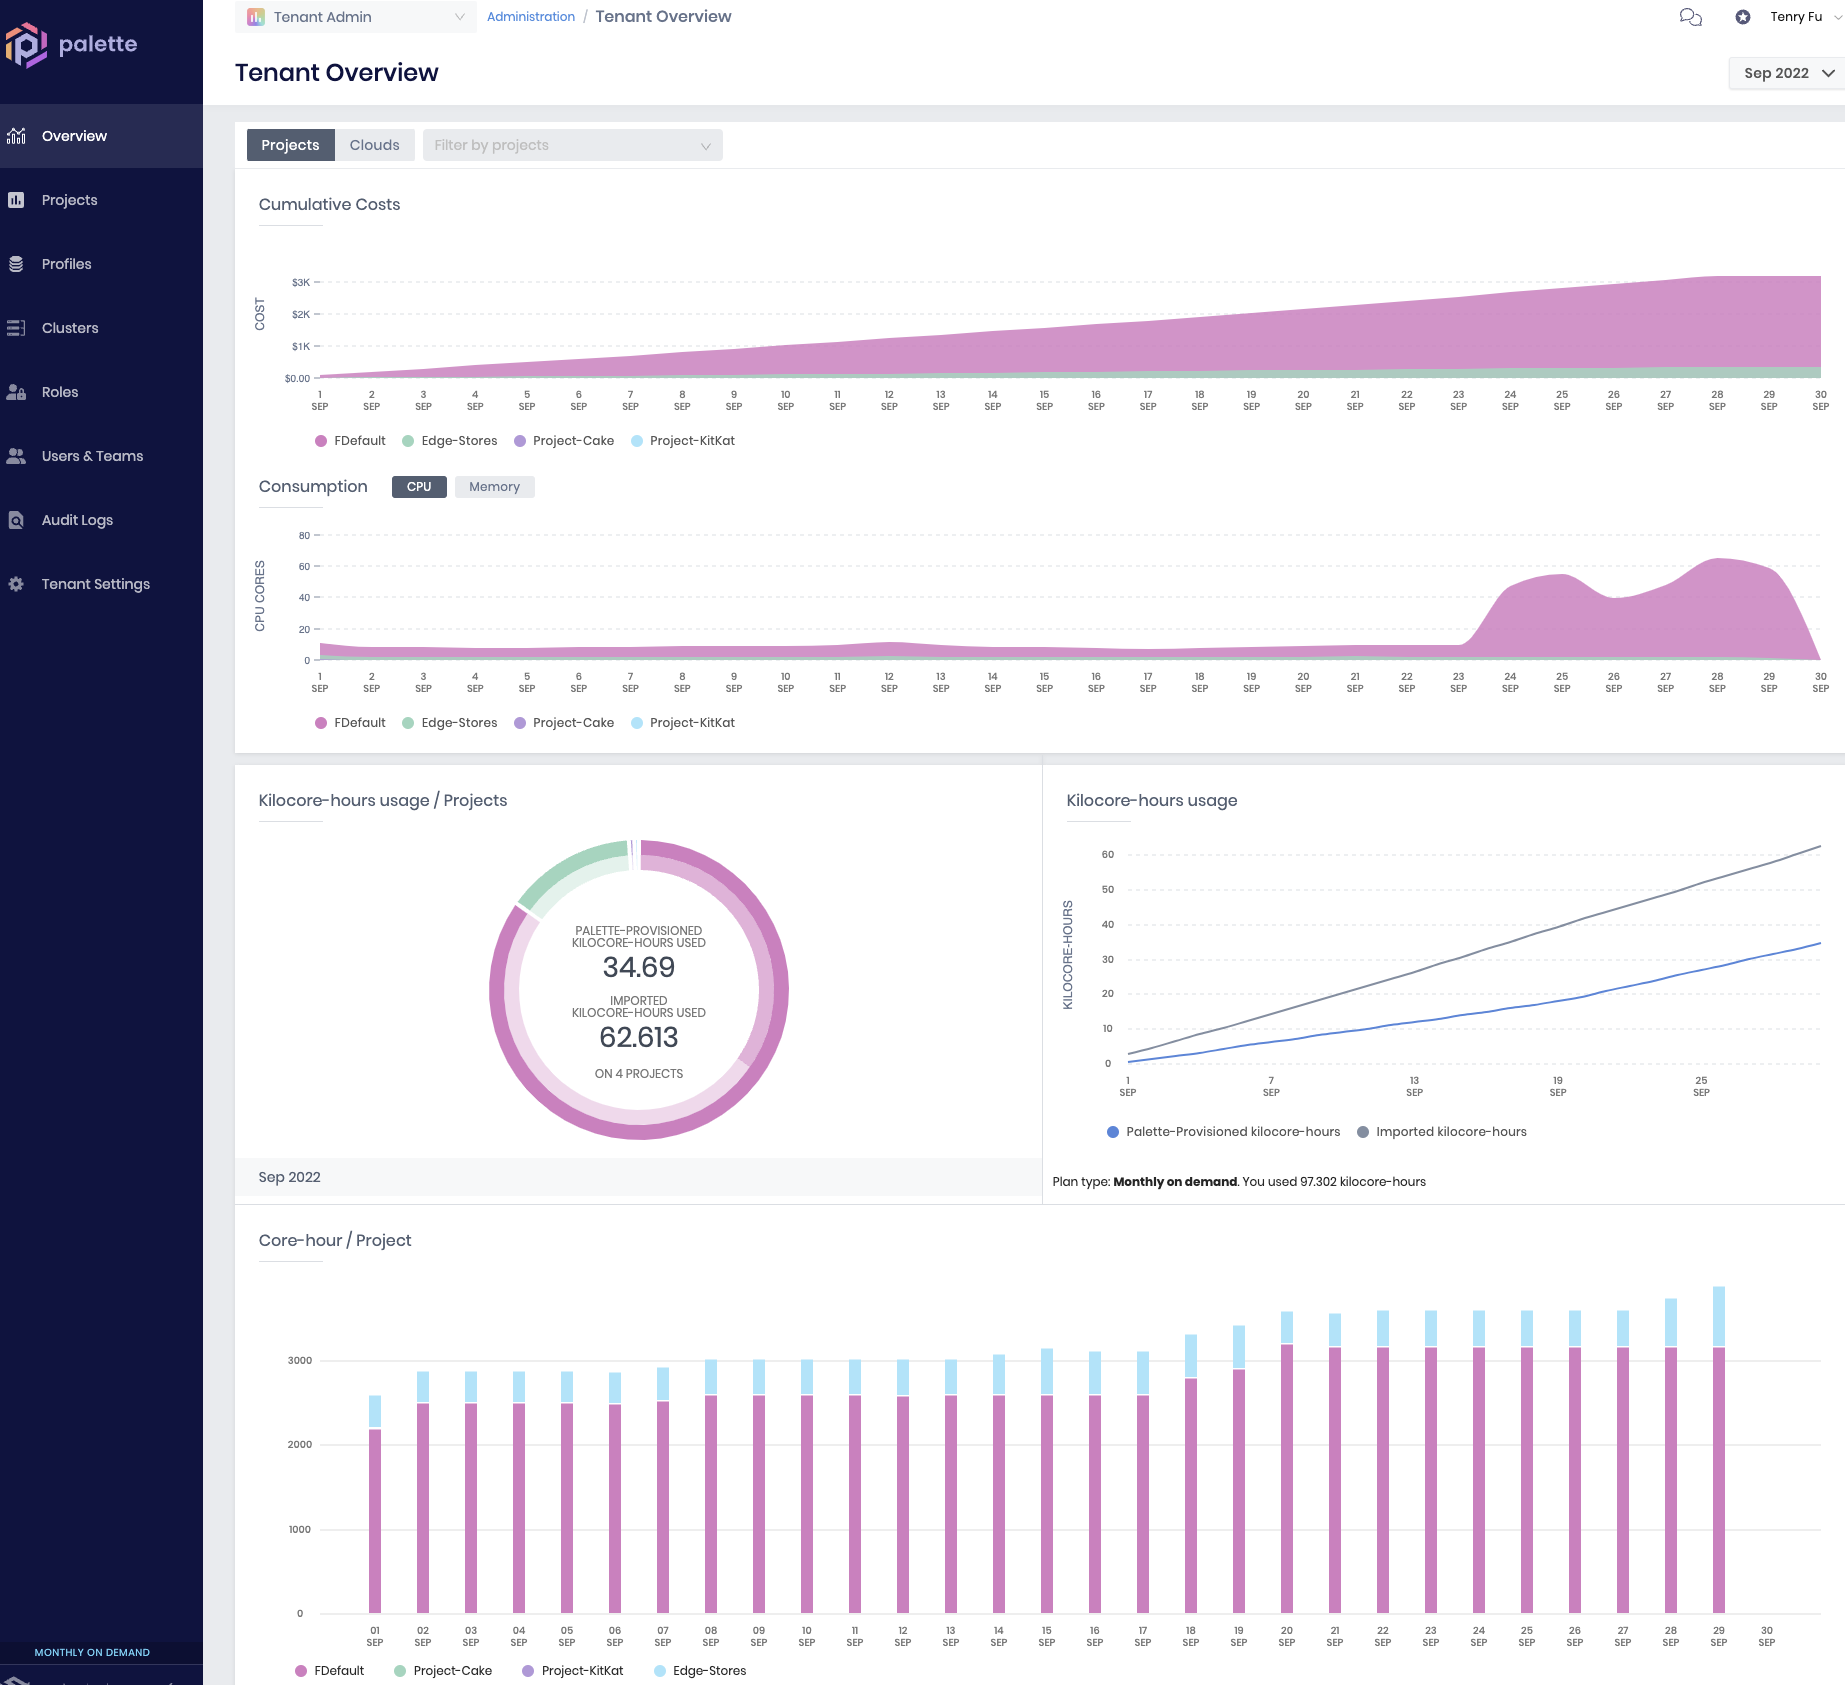The image size is (1845, 1685).
Task: Toggle consumption view to CPU
Action: [x=419, y=487]
